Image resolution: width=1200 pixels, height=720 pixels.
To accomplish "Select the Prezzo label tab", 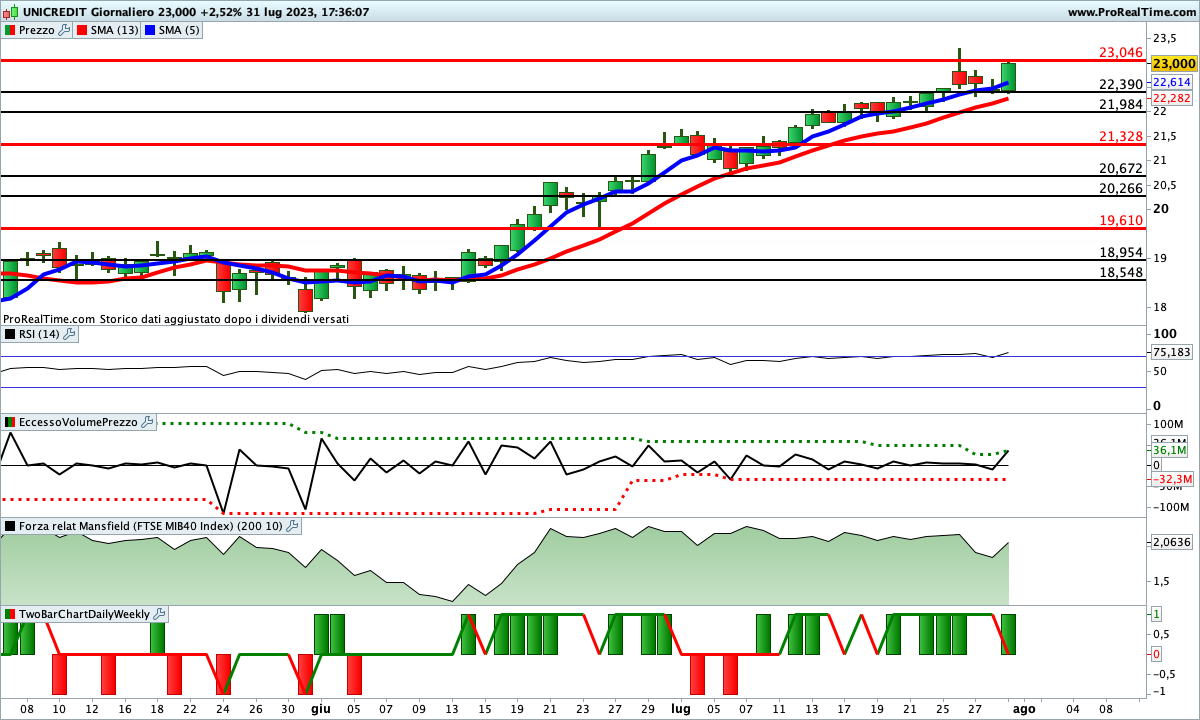I will click(x=37, y=30).
